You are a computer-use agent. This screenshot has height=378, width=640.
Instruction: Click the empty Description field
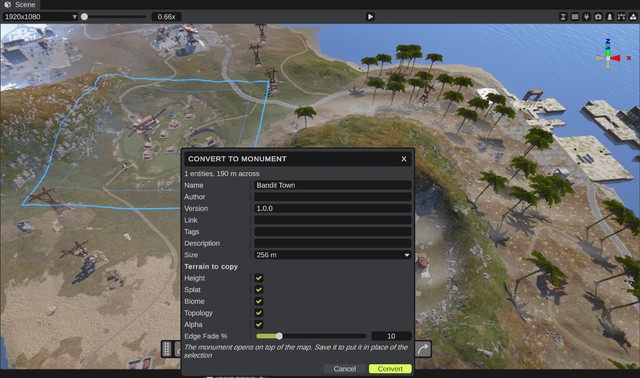332,243
